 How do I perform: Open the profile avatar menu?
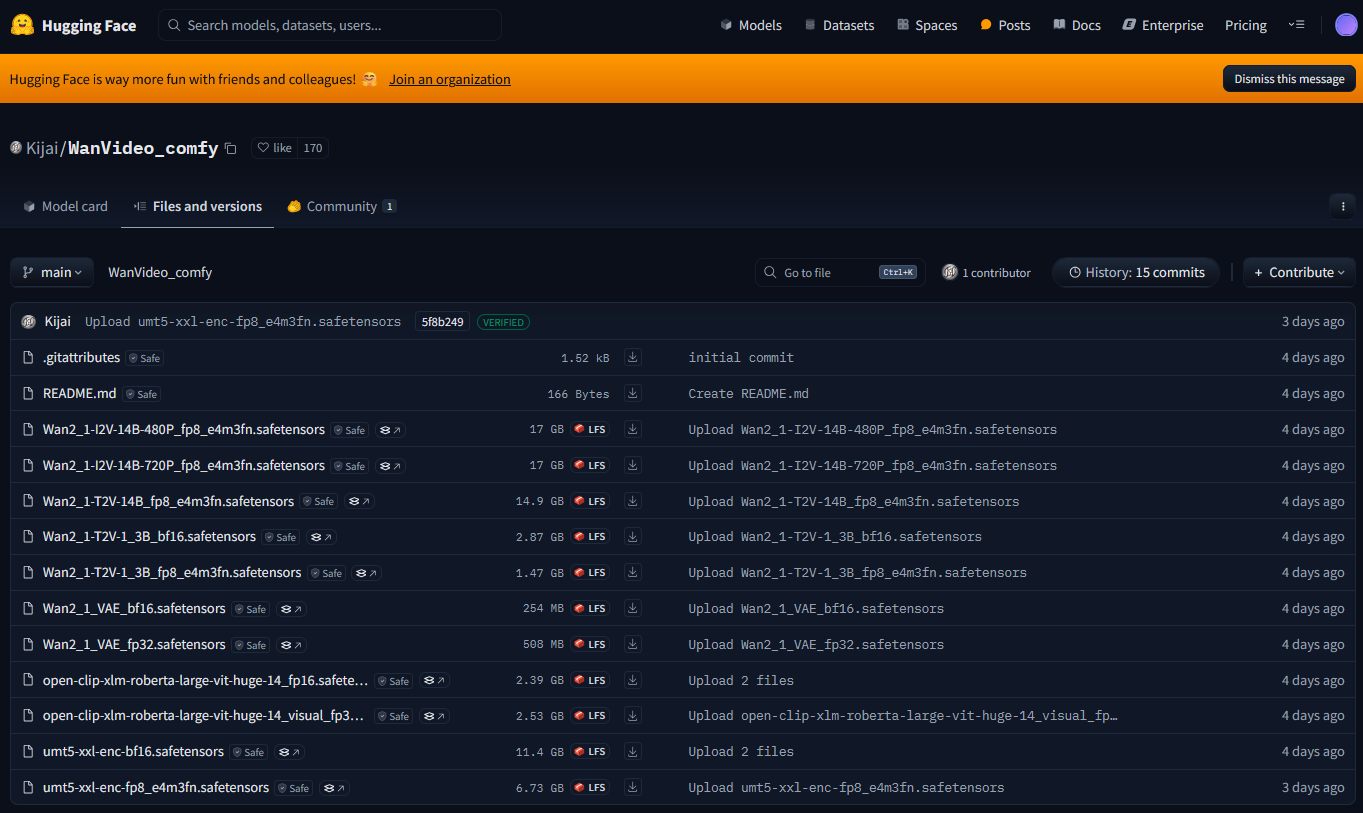[1346, 24]
